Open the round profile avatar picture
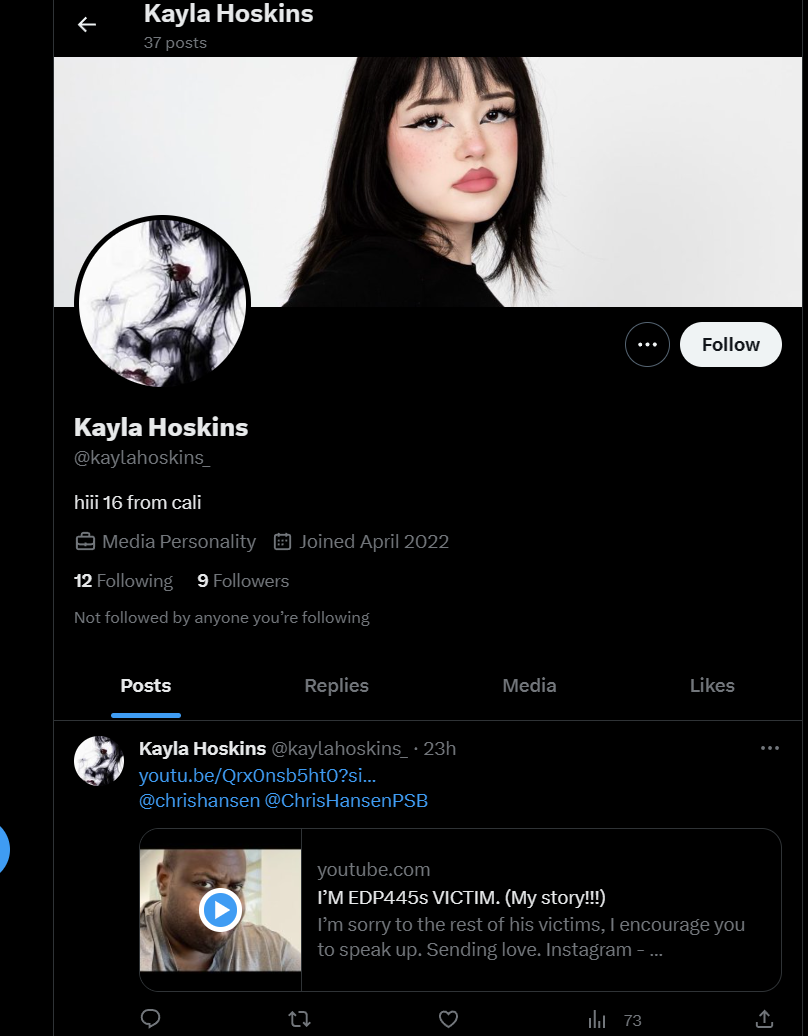Image resolution: width=808 pixels, height=1036 pixels. (x=163, y=303)
